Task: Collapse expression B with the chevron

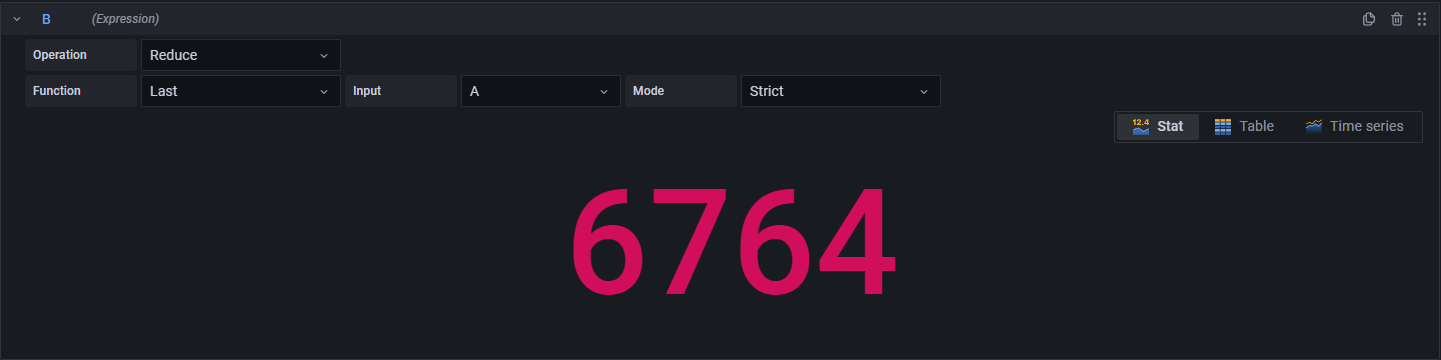Action: 16,19
